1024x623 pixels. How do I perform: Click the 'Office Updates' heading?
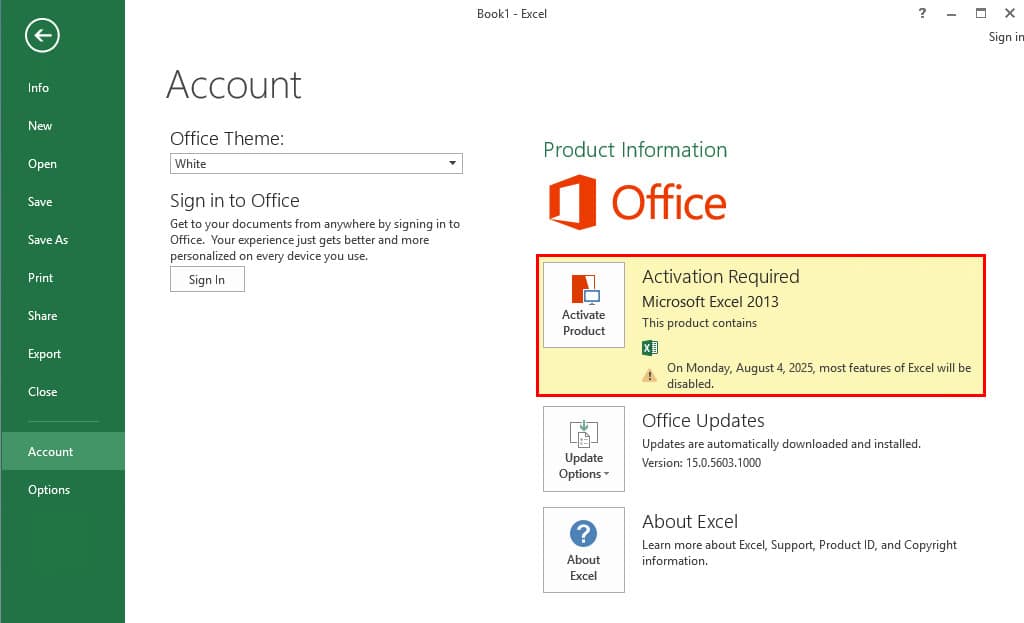click(x=703, y=421)
